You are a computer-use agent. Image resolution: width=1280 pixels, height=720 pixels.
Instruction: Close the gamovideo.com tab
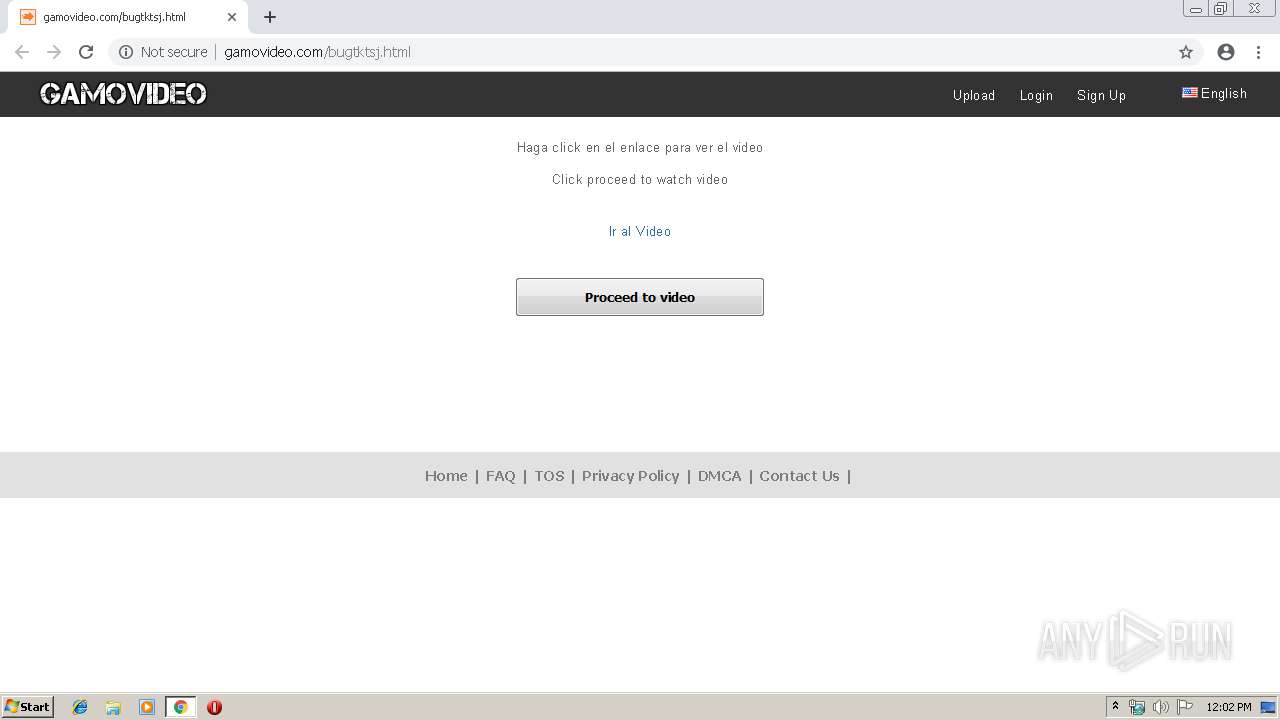tap(232, 17)
